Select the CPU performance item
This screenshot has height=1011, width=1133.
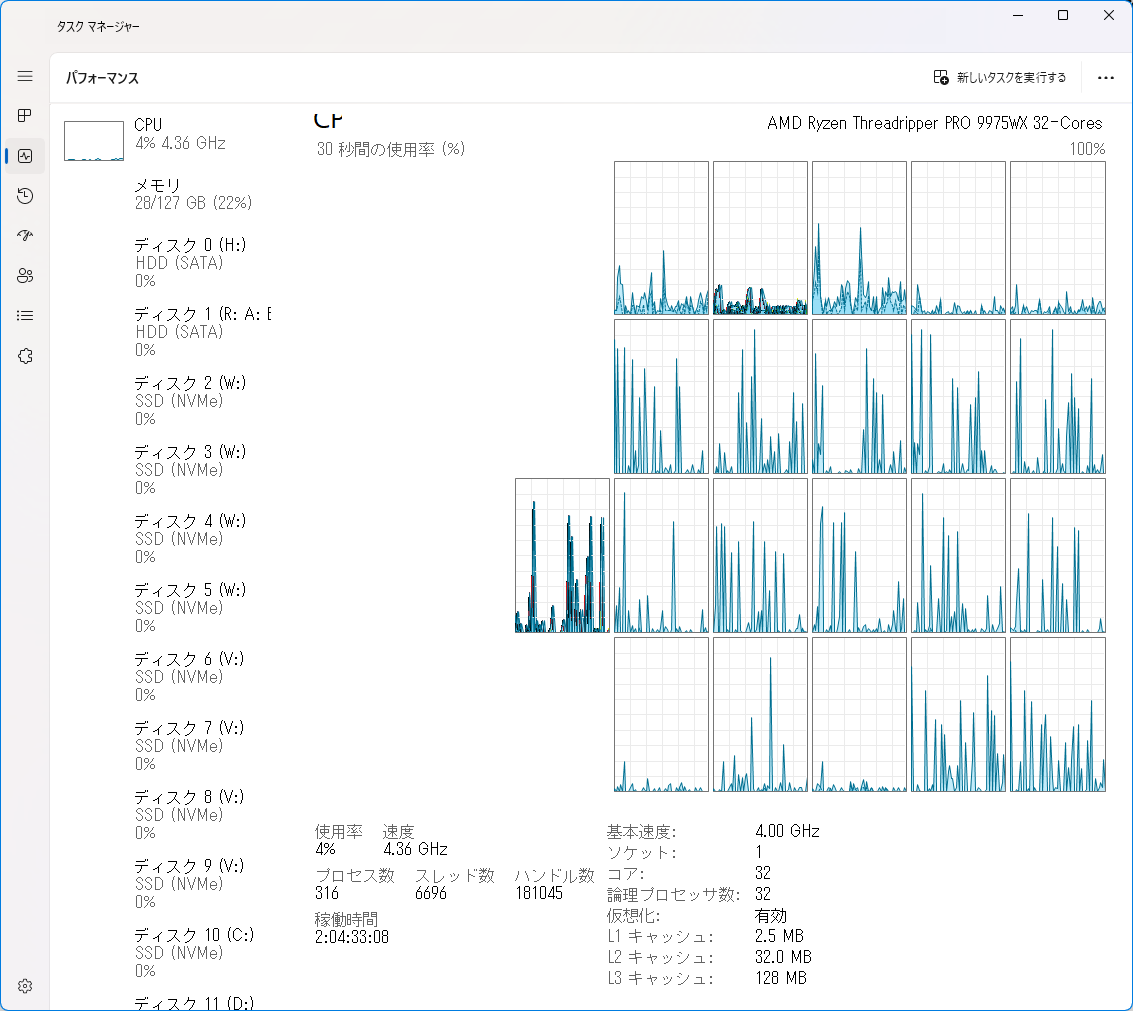[x=166, y=139]
